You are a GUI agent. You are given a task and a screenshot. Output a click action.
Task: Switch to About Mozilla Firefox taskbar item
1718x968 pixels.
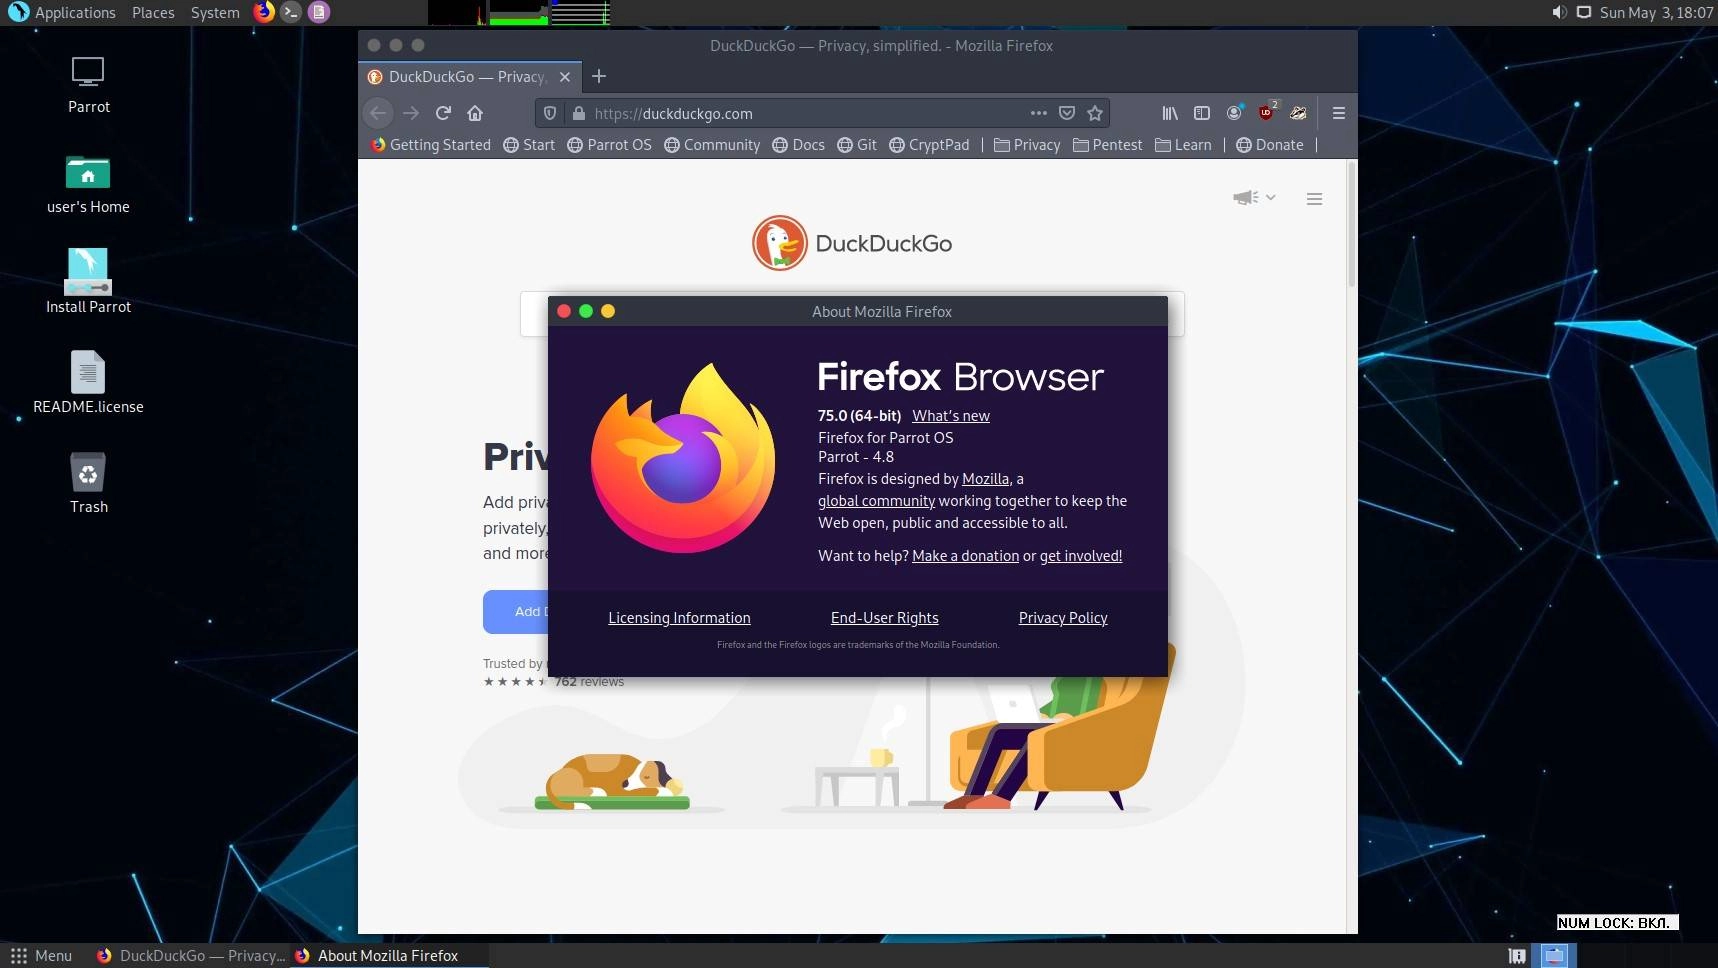click(388, 955)
